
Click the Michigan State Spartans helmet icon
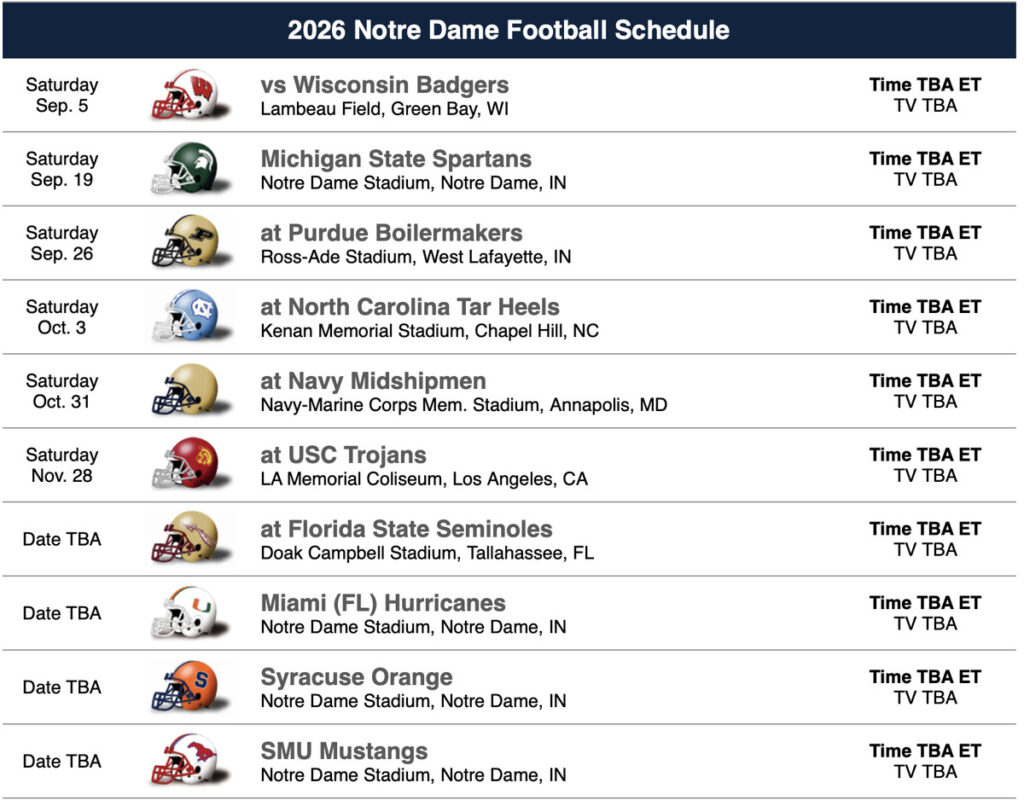(x=185, y=169)
